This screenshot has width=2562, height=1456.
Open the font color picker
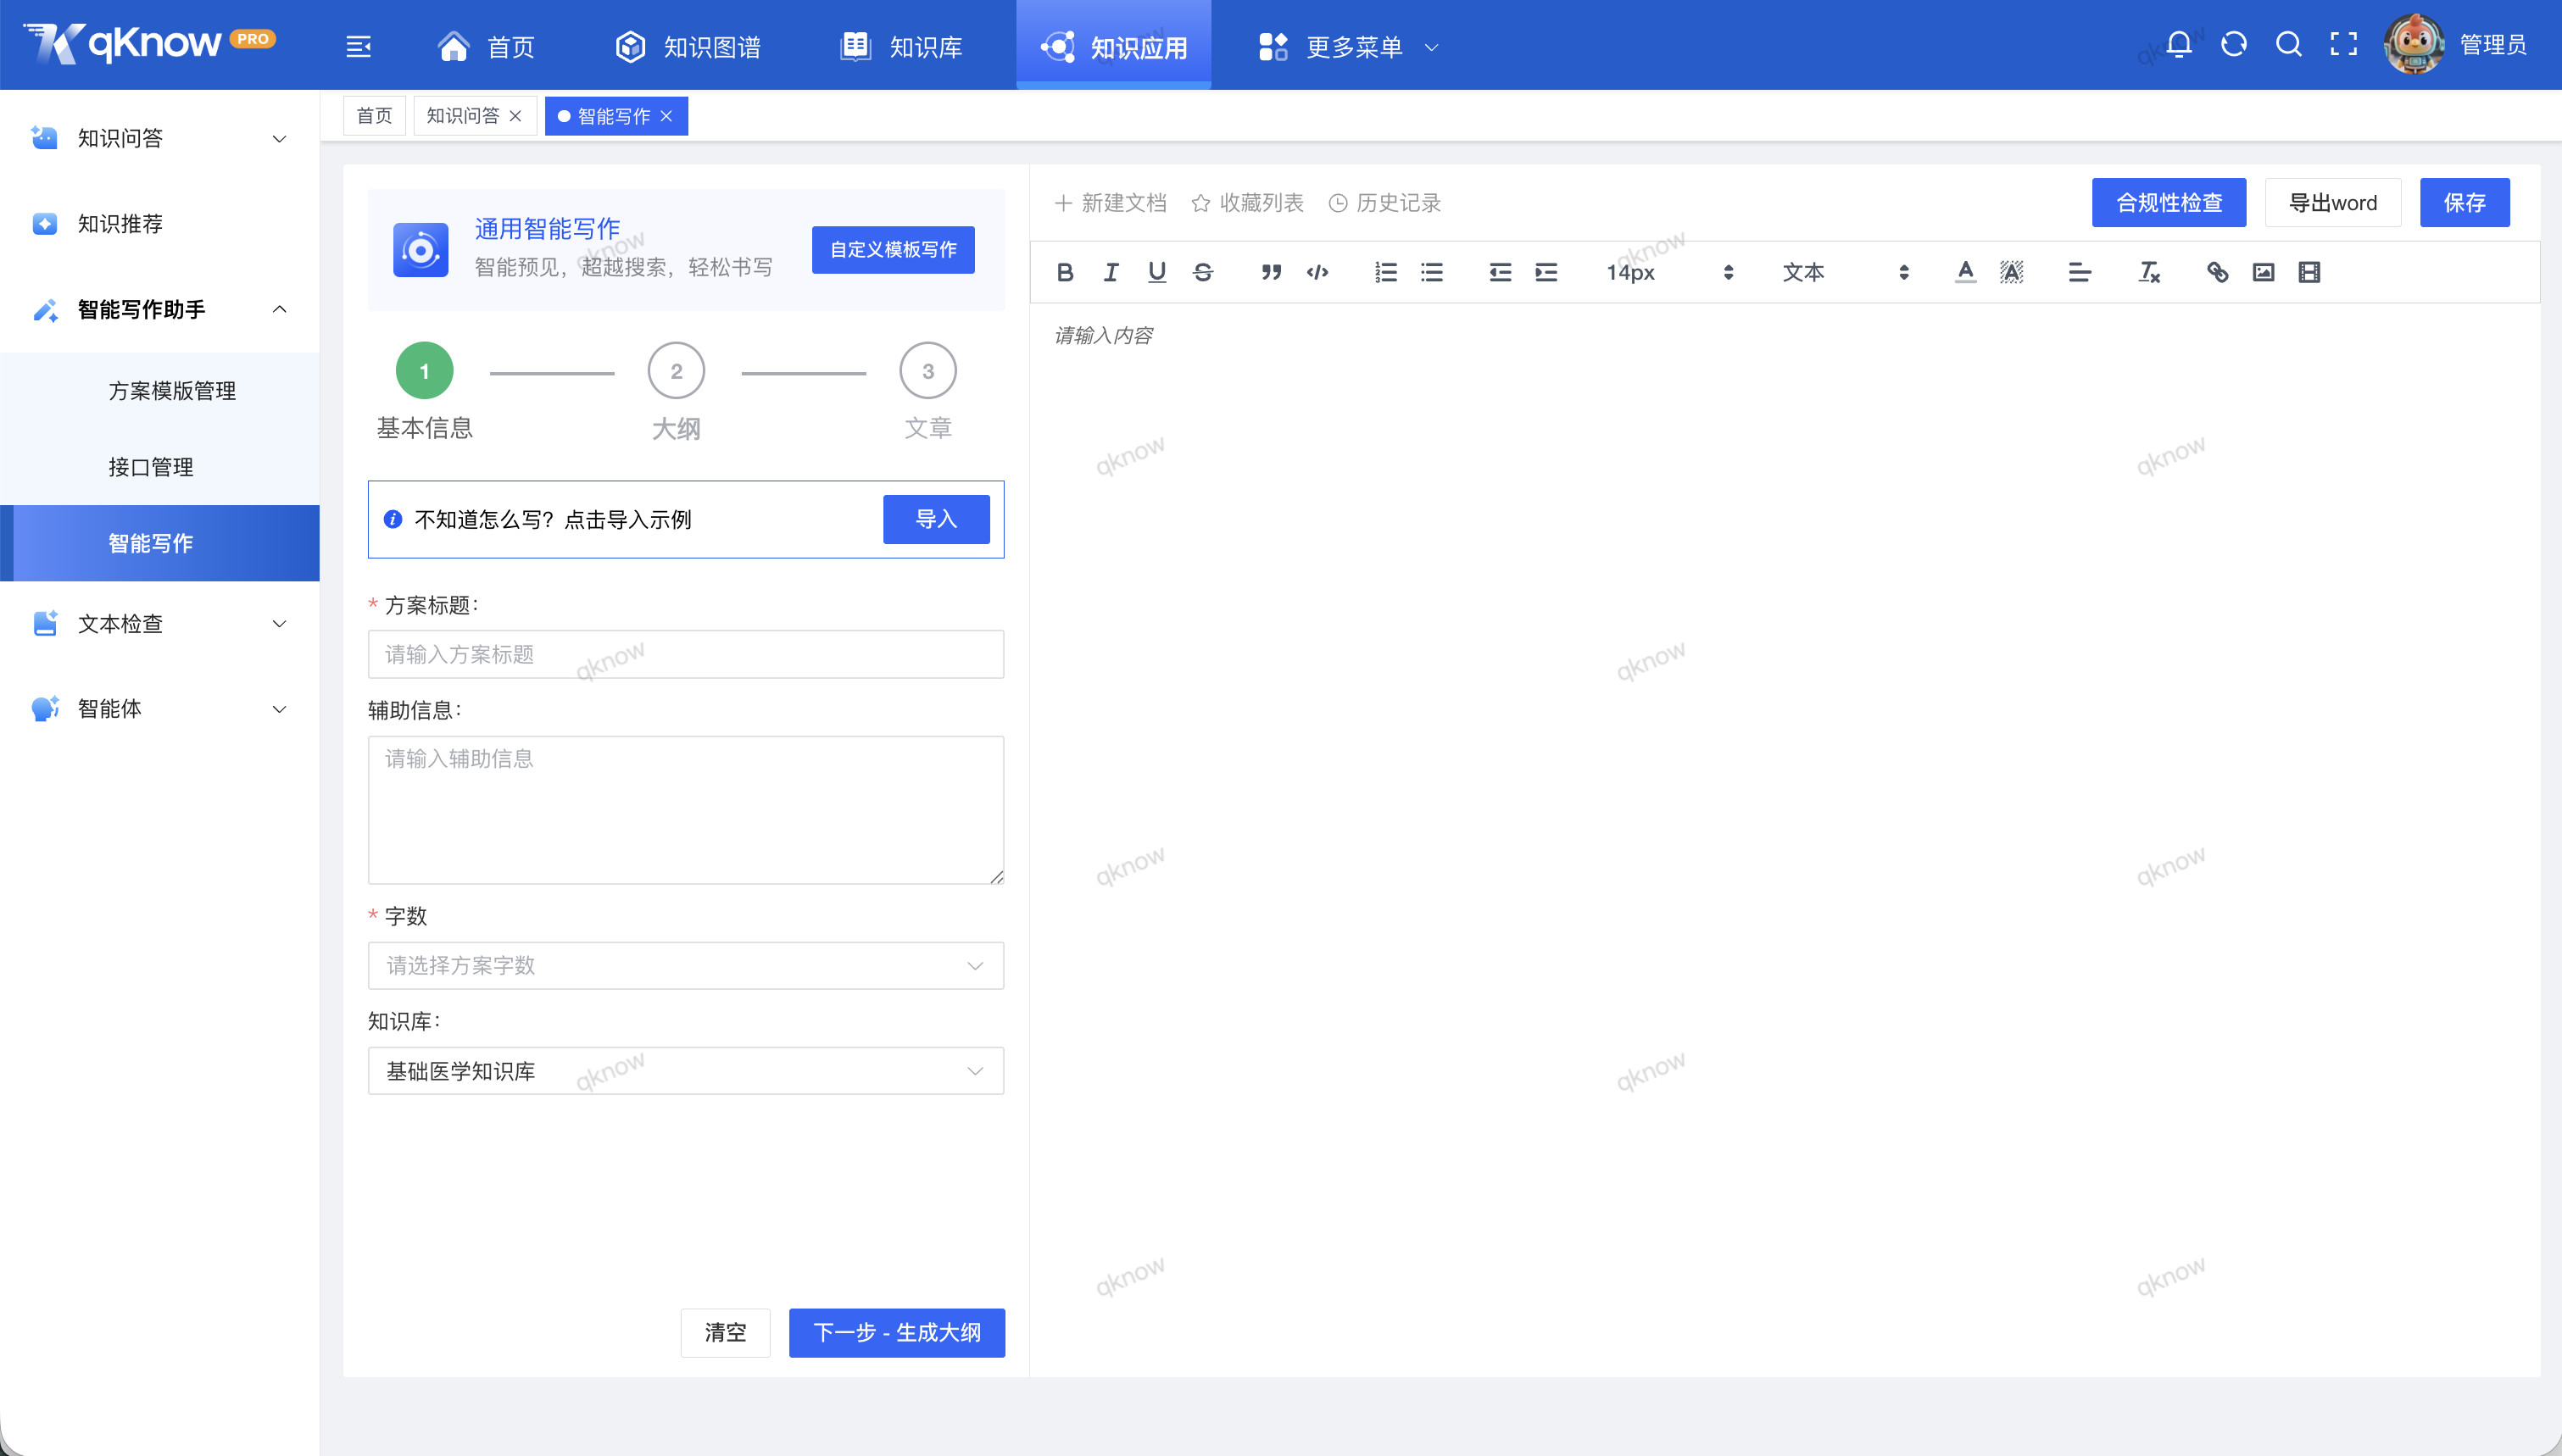click(x=1964, y=272)
